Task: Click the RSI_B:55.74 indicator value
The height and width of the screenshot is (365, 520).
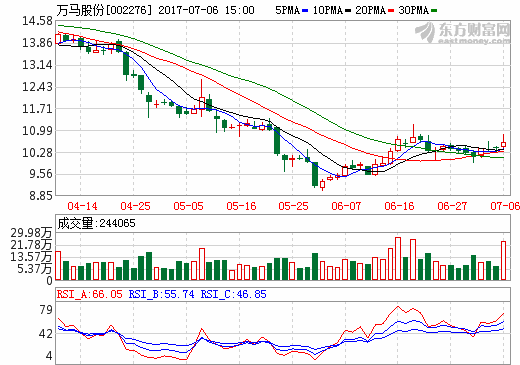Action: pyautogui.click(x=161, y=294)
